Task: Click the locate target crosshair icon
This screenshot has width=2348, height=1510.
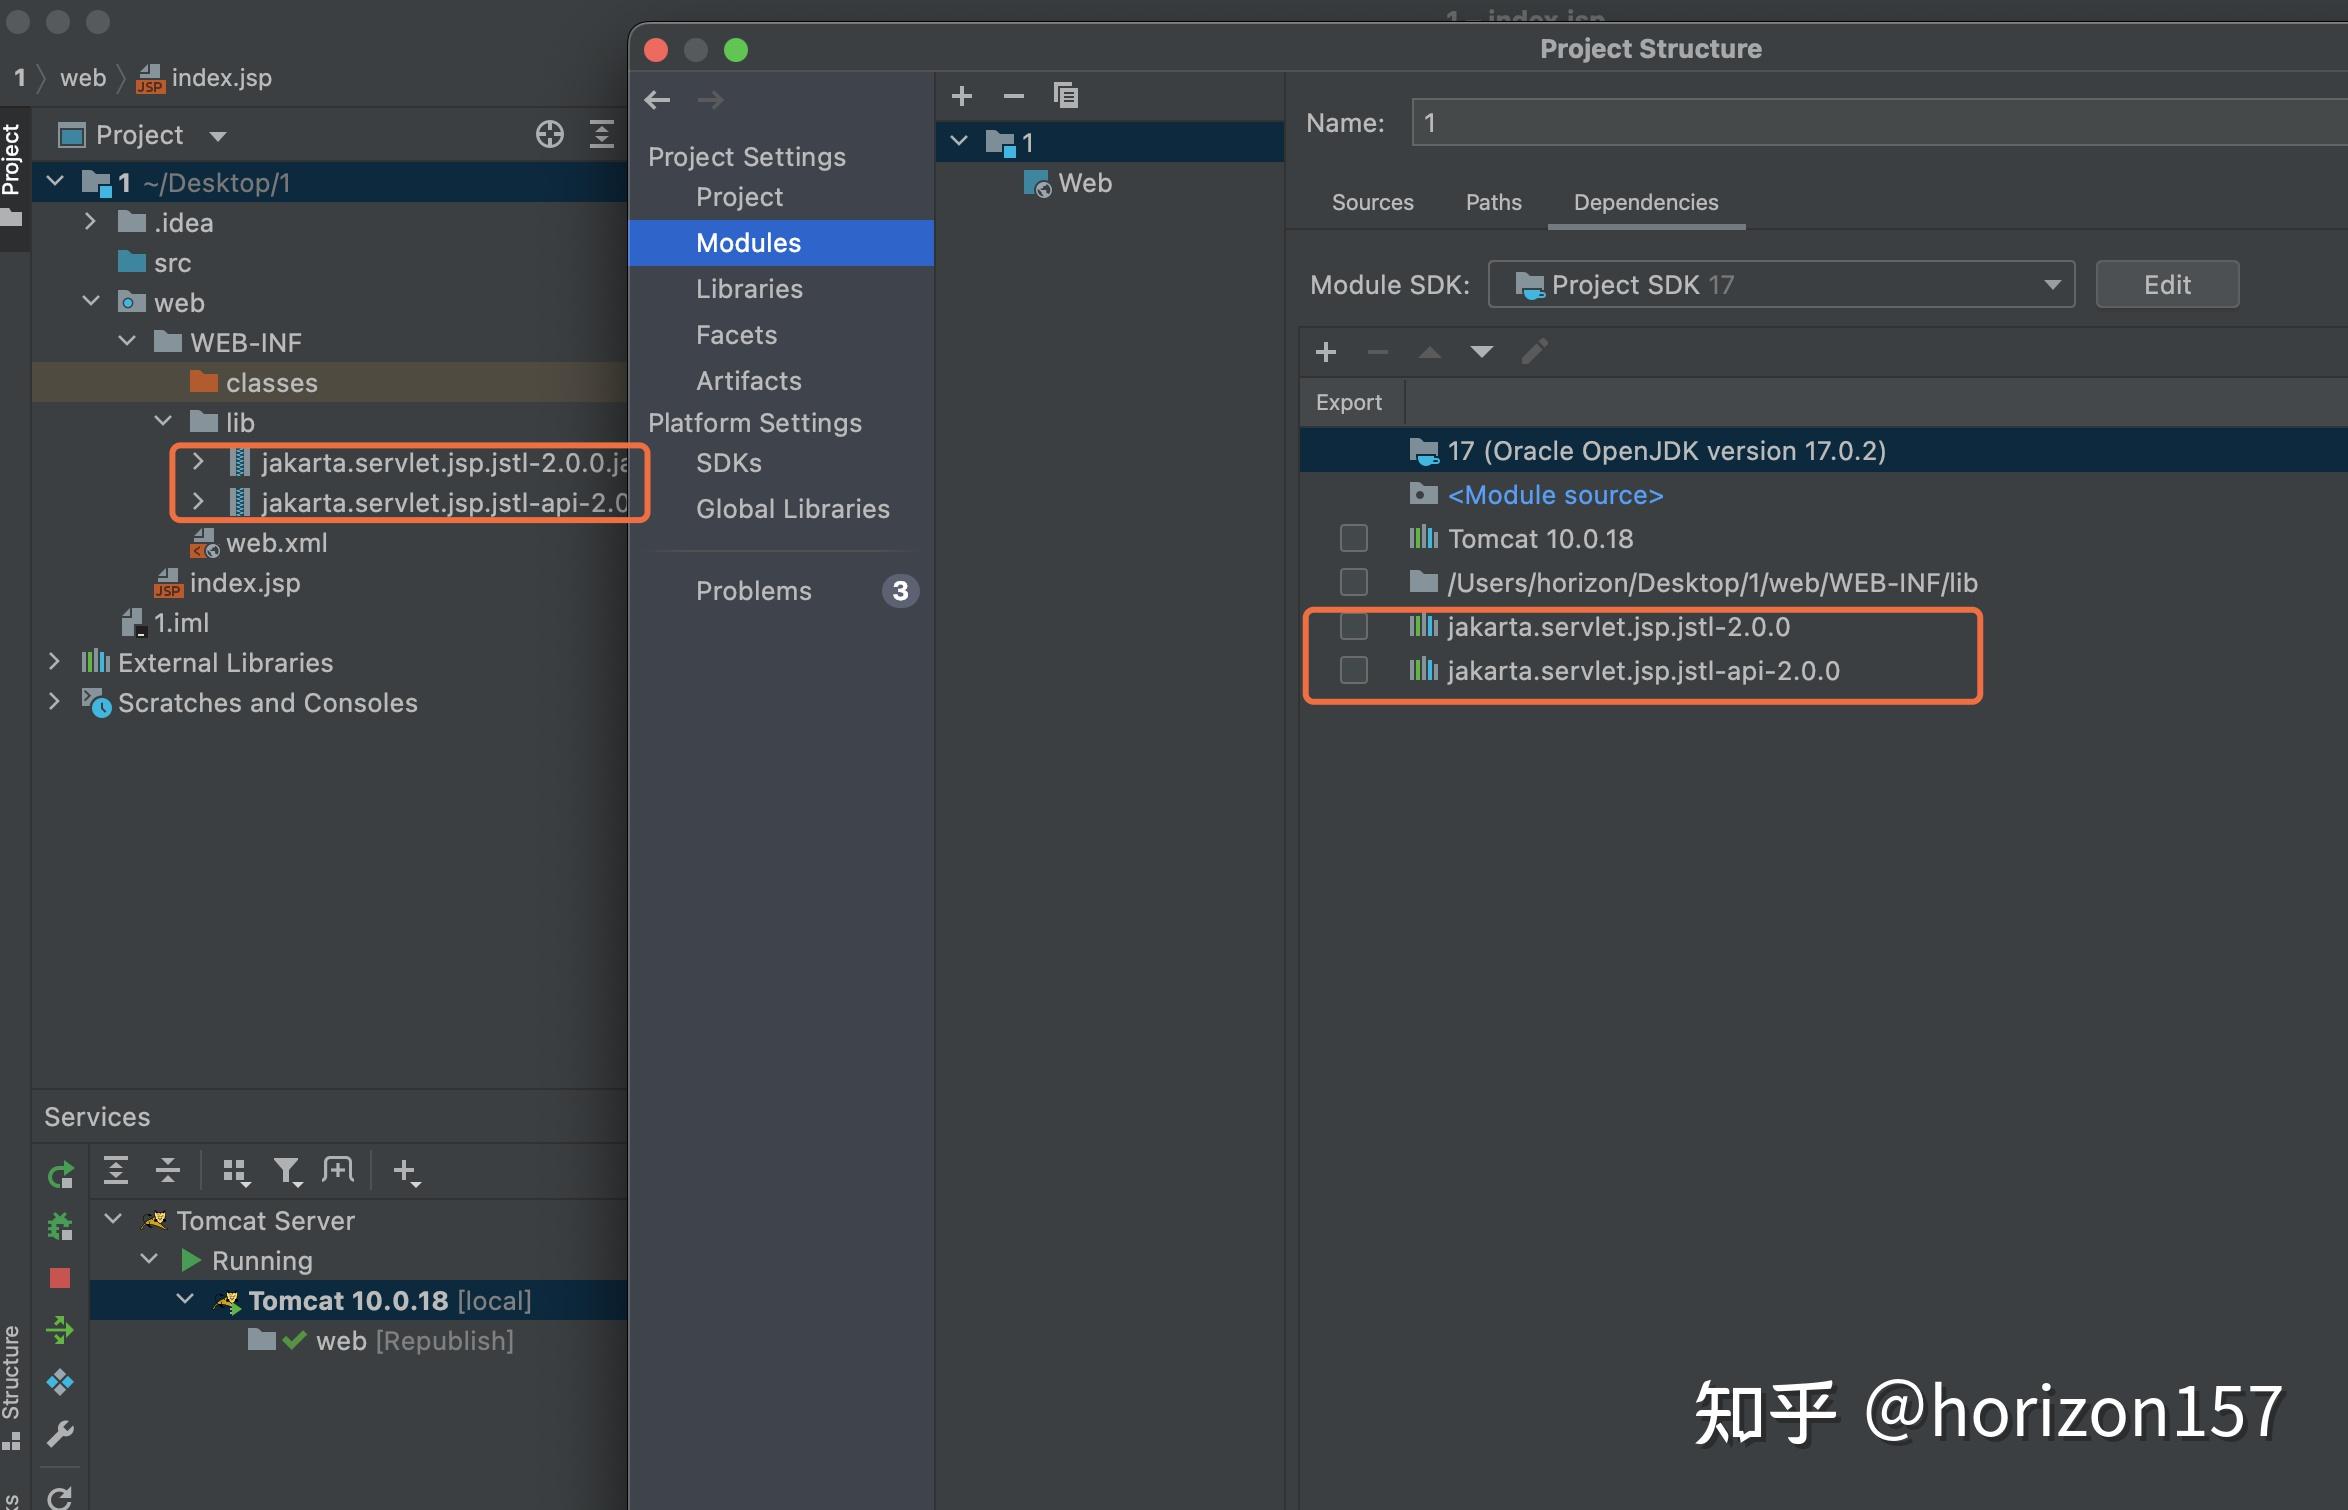Action: pyautogui.click(x=549, y=134)
